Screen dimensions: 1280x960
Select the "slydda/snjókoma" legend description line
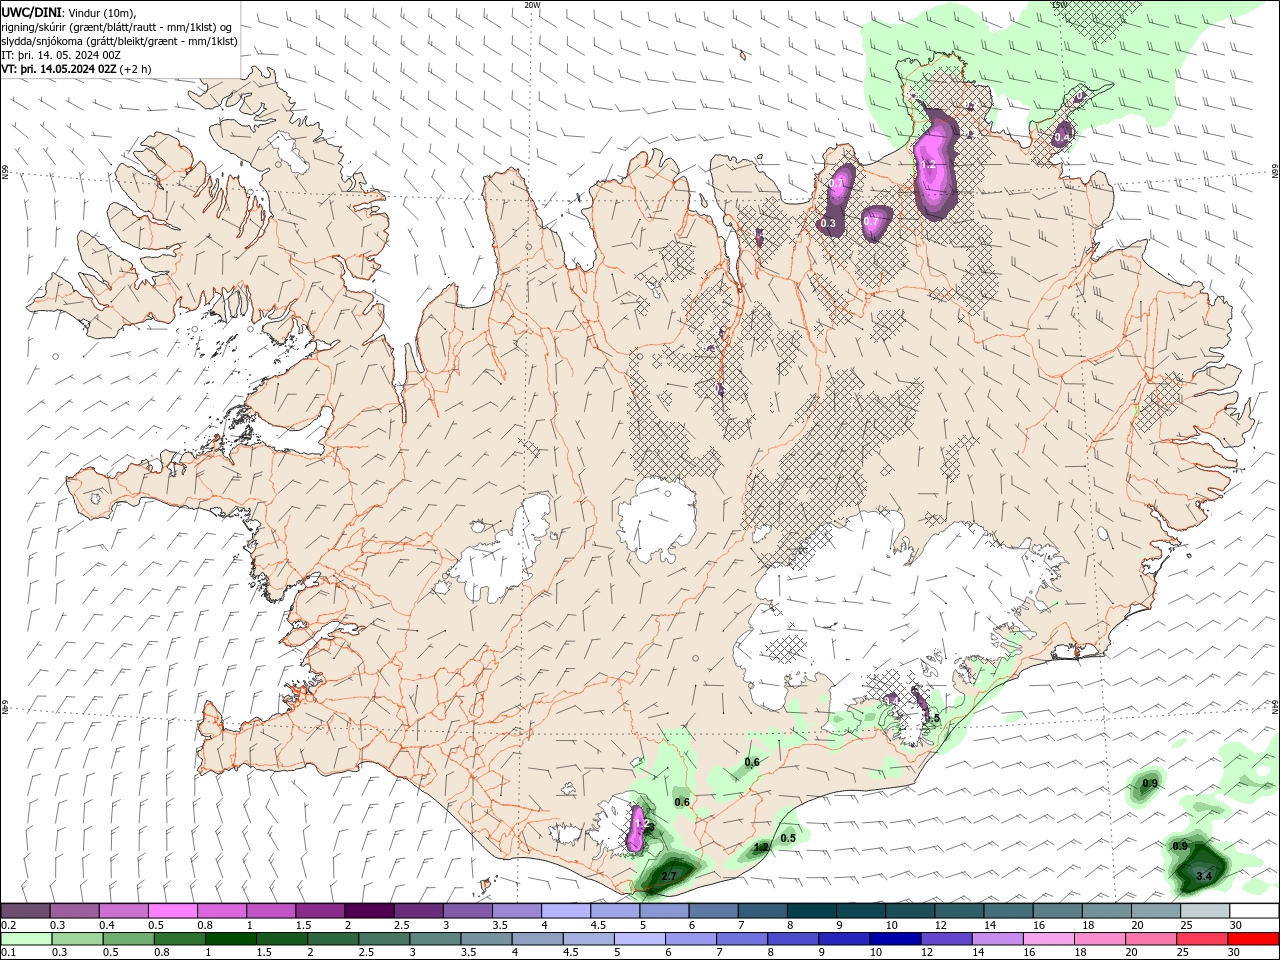tap(119, 41)
